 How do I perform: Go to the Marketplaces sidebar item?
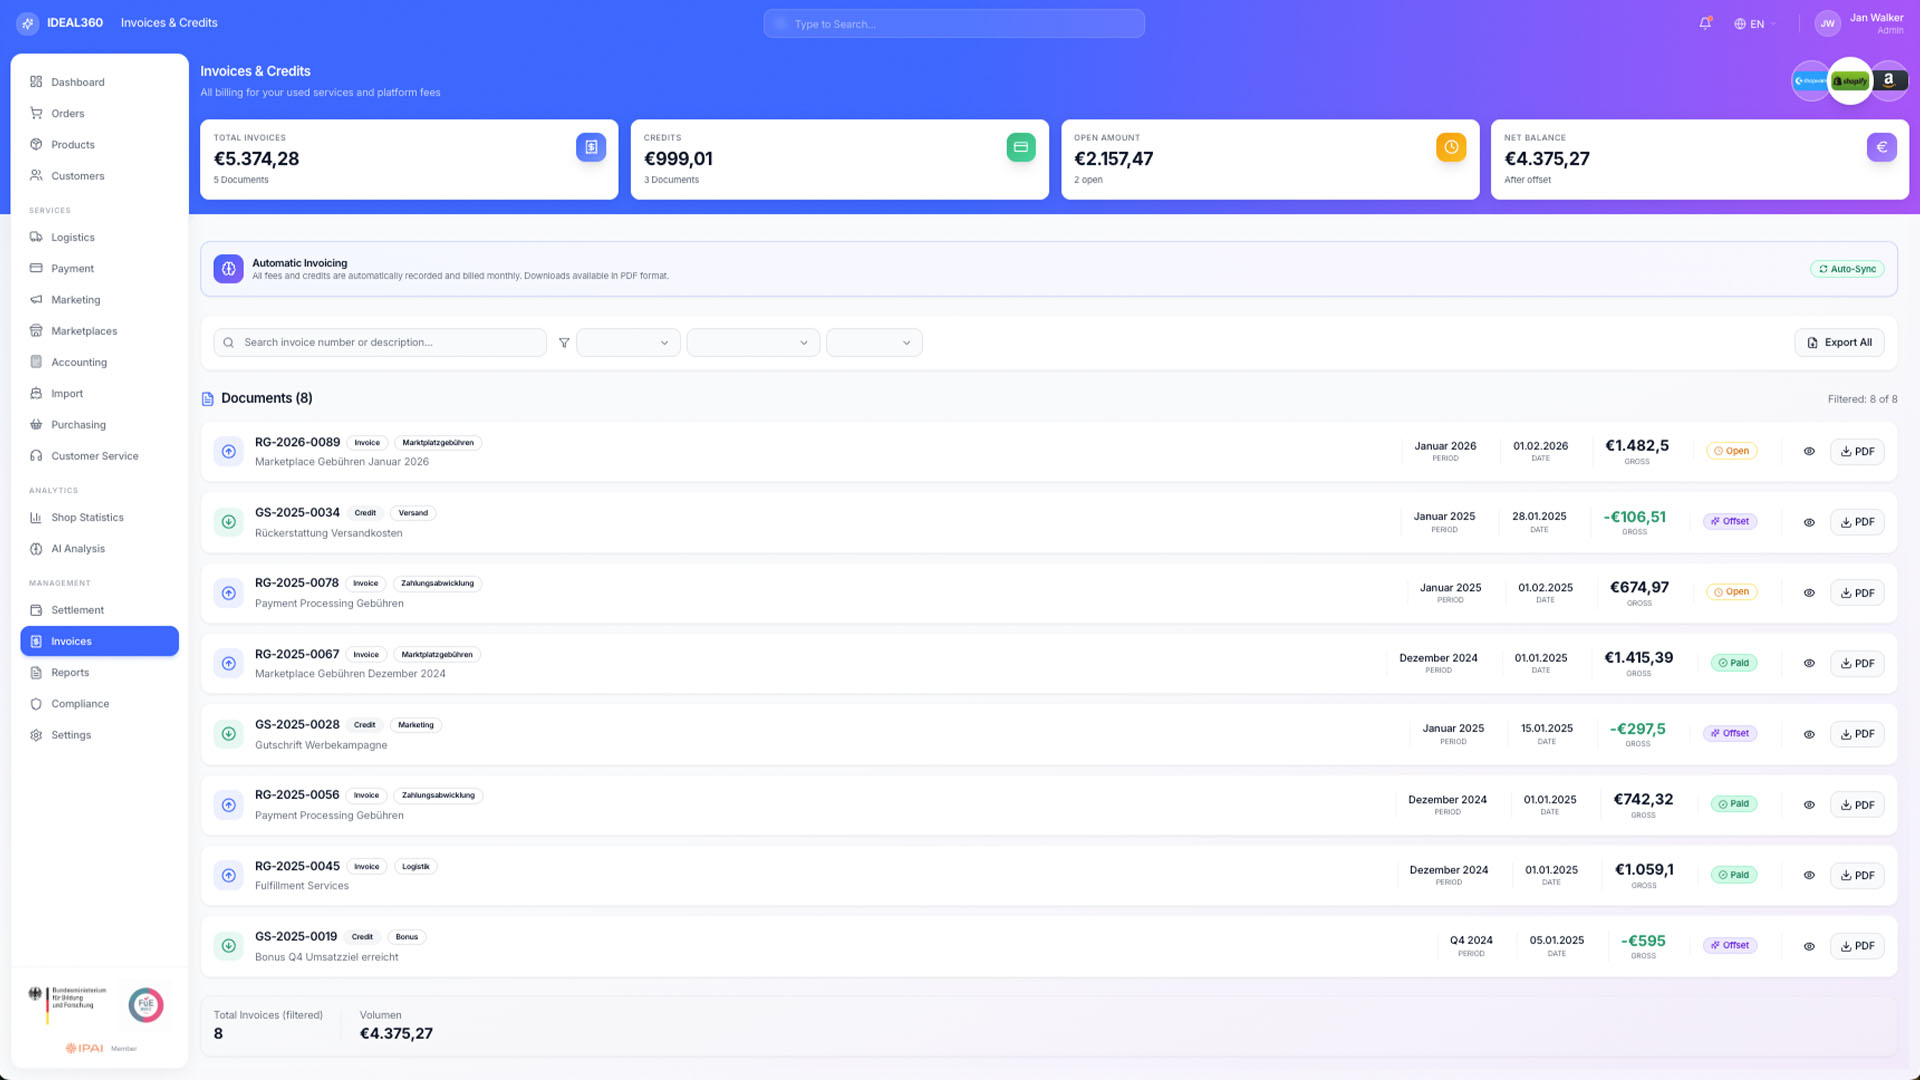click(x=84, y=331)
